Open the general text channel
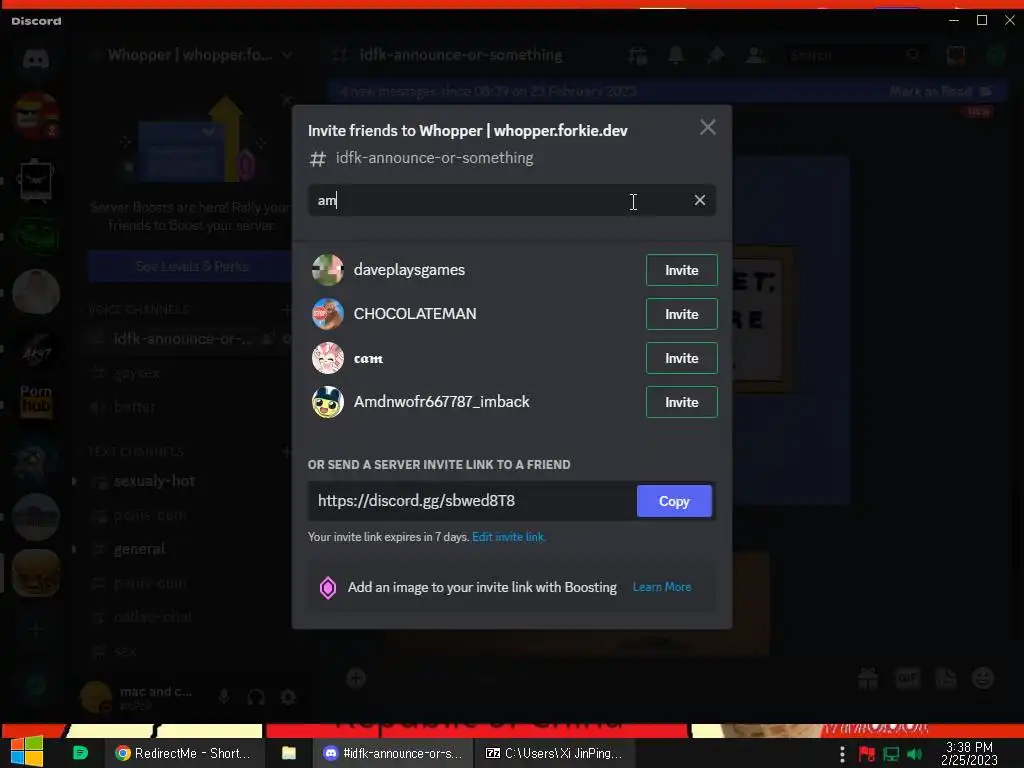This screenshot has width=1024, height=768. click(139, 549)
